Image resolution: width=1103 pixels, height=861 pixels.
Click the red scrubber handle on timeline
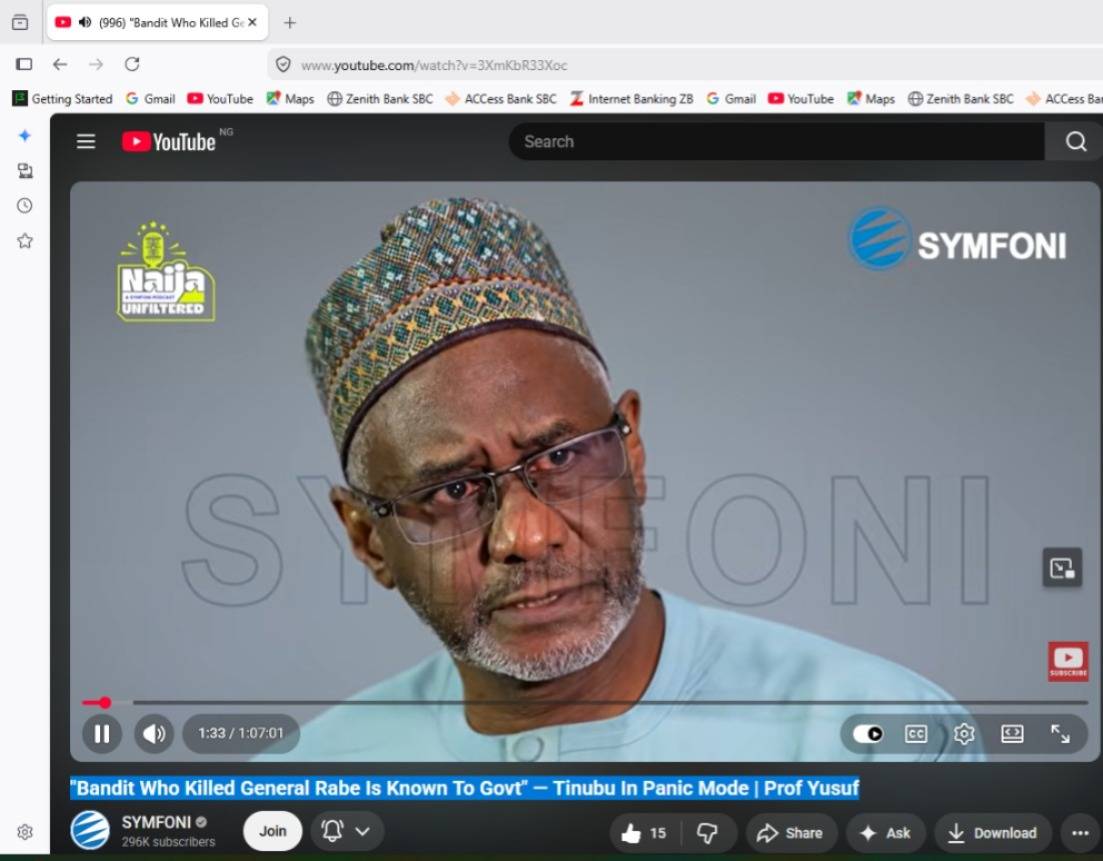[105, 702]
